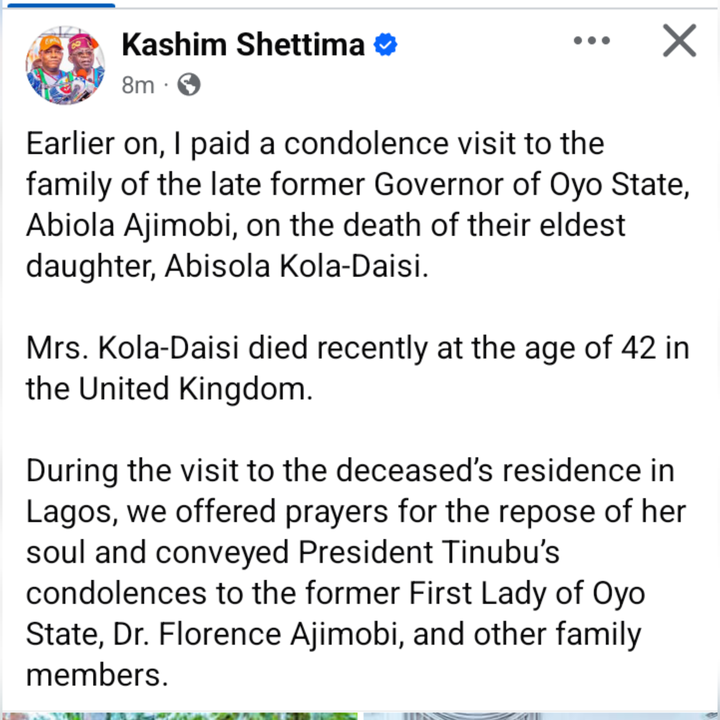This screenshot has height=720, width=720.
Task: Click the blue verified badge icon
Action: click(x=385, y=45)
